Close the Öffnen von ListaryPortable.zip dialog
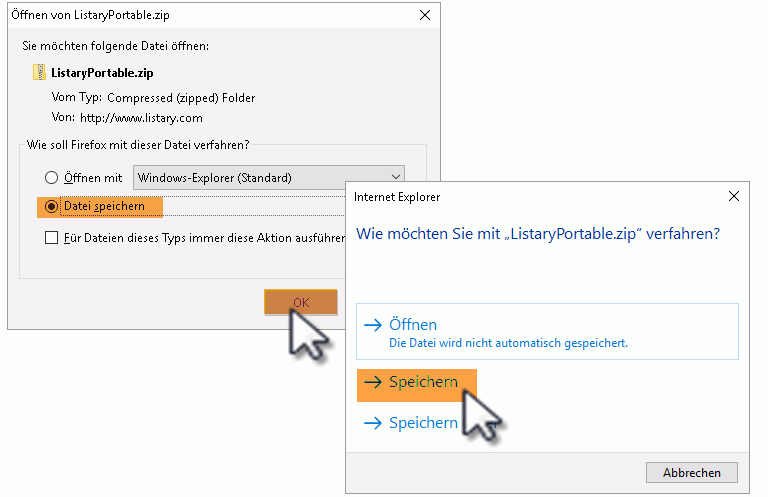The width and height of the screenshot is (768, 497). [x=425, y=15]
